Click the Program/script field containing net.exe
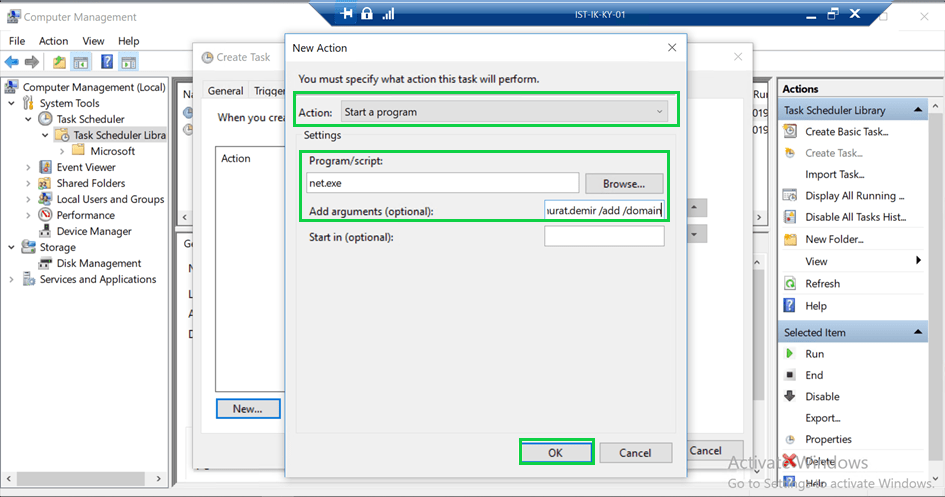 tap(442, 184)
